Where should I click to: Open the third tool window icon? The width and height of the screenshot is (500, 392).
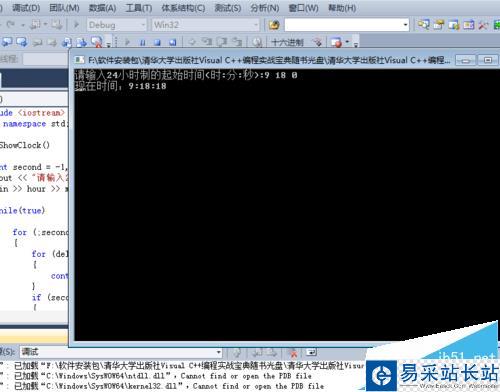454,25
